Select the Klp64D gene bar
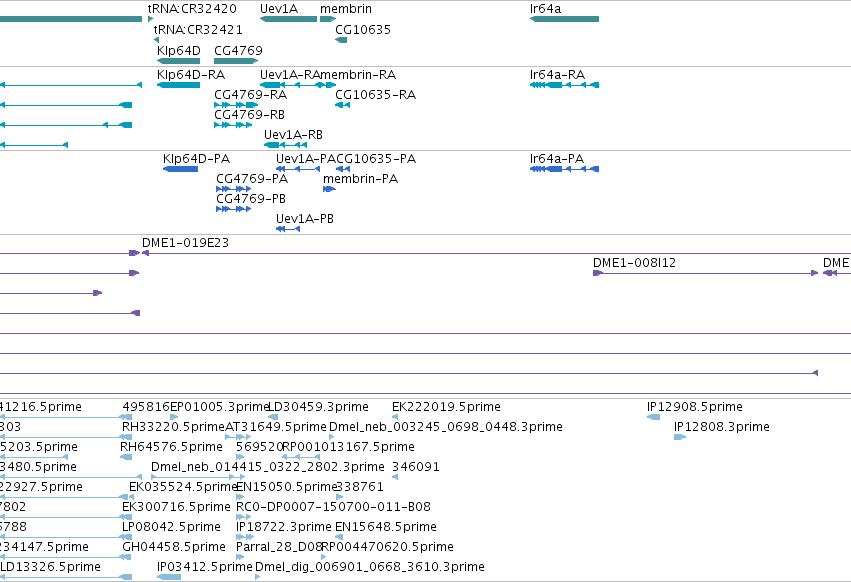 tap(179, 61)
